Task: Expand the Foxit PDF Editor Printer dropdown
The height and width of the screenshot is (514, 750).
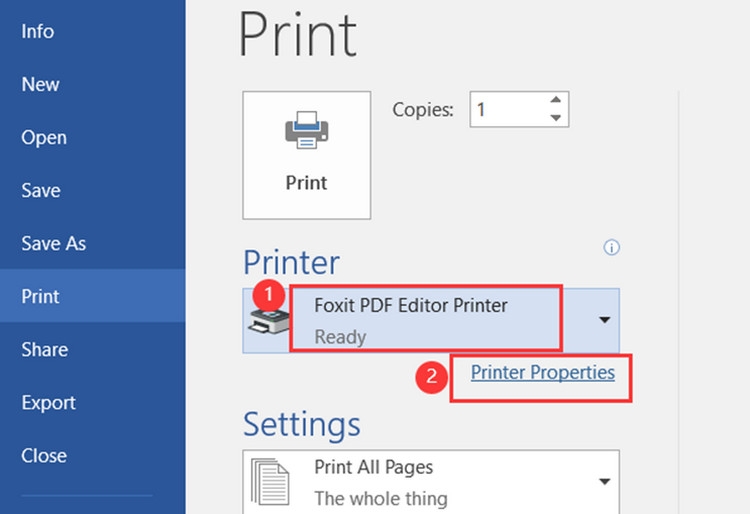Action: [605, 319]
